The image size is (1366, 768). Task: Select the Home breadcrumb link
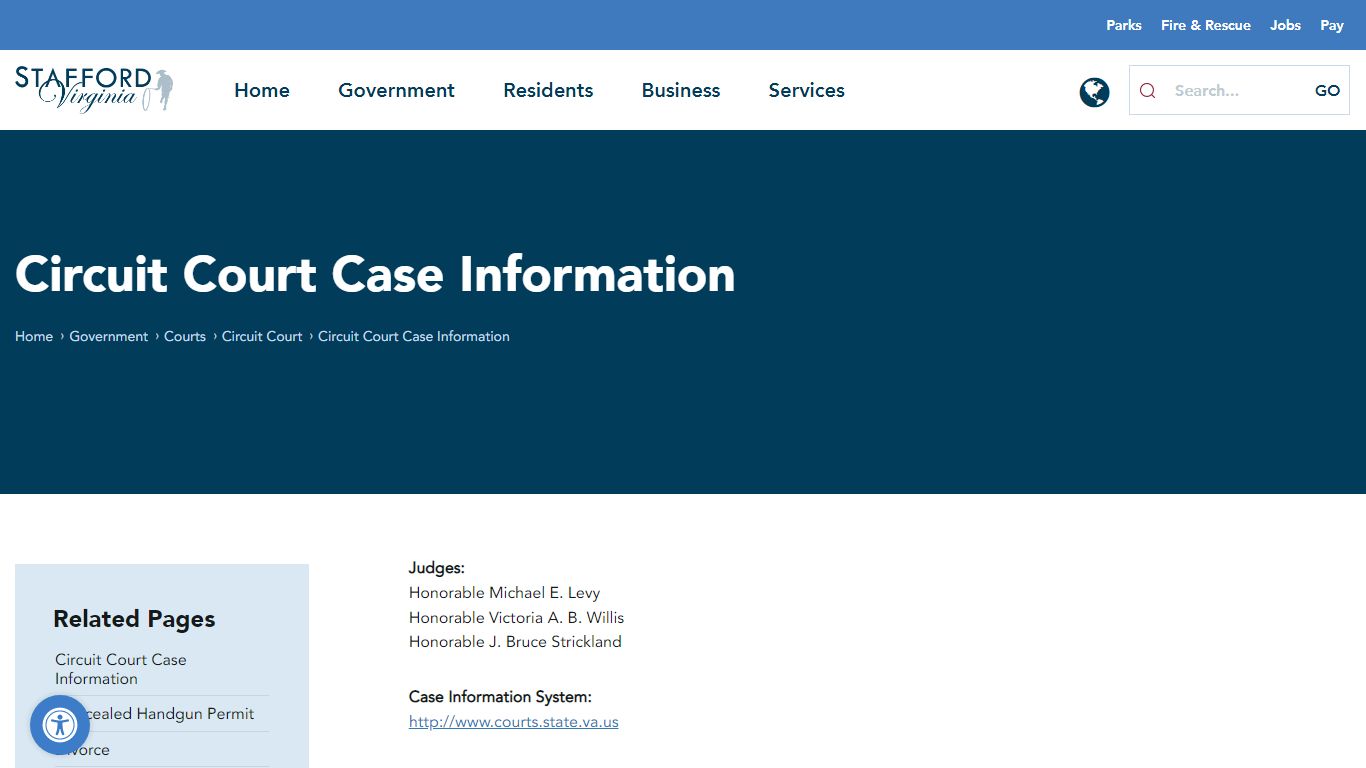click(34, 336)
